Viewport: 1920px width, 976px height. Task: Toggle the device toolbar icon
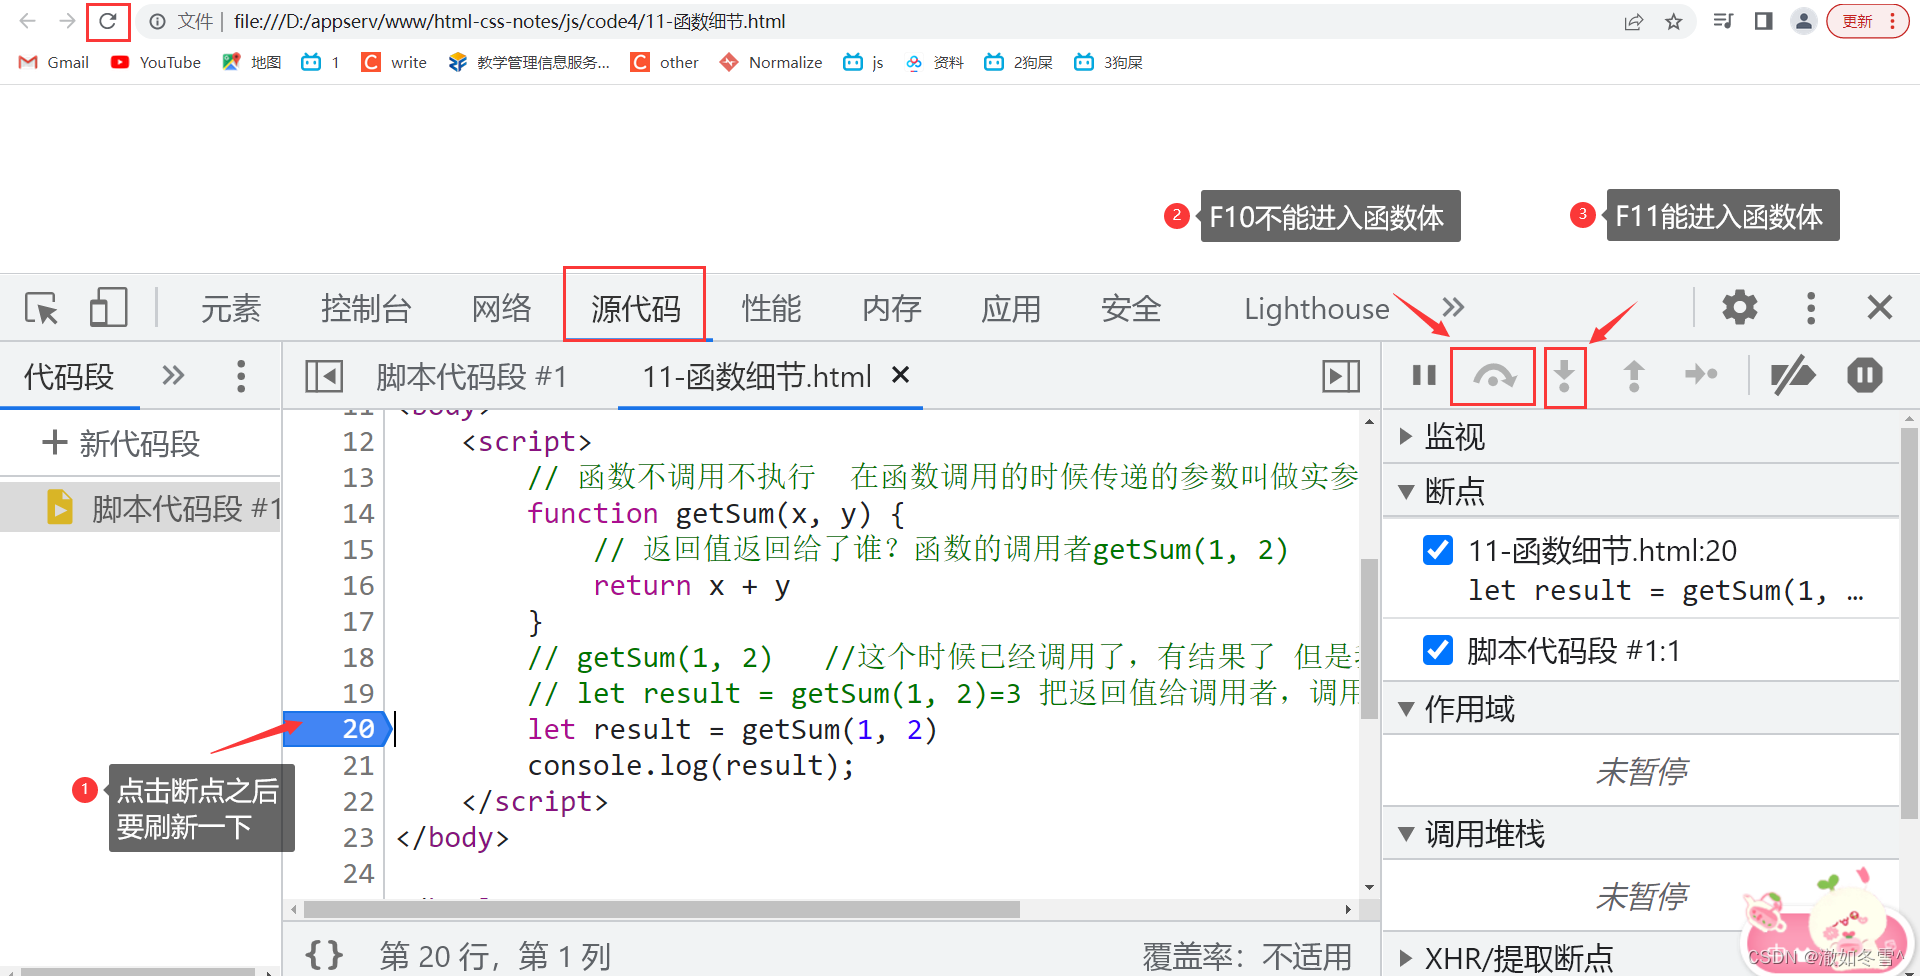coord(108,308)
